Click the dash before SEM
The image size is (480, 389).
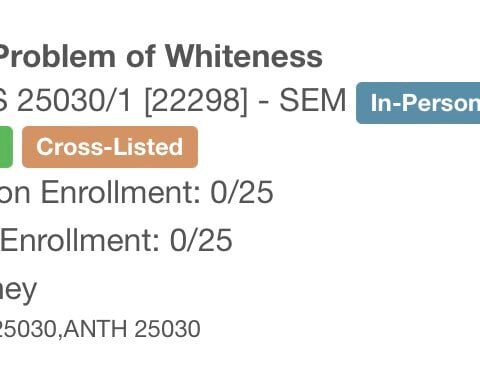264,101
